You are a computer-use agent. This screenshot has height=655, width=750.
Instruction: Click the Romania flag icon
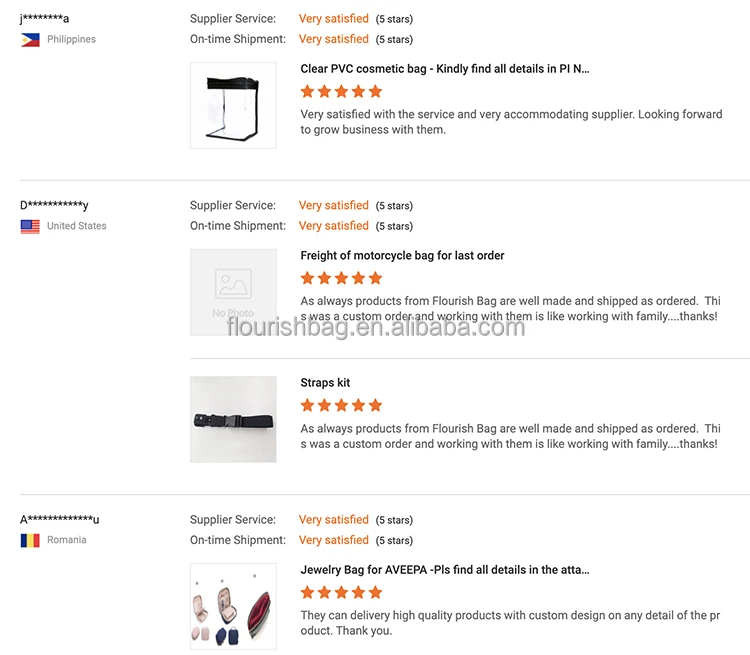click(30, 540)
